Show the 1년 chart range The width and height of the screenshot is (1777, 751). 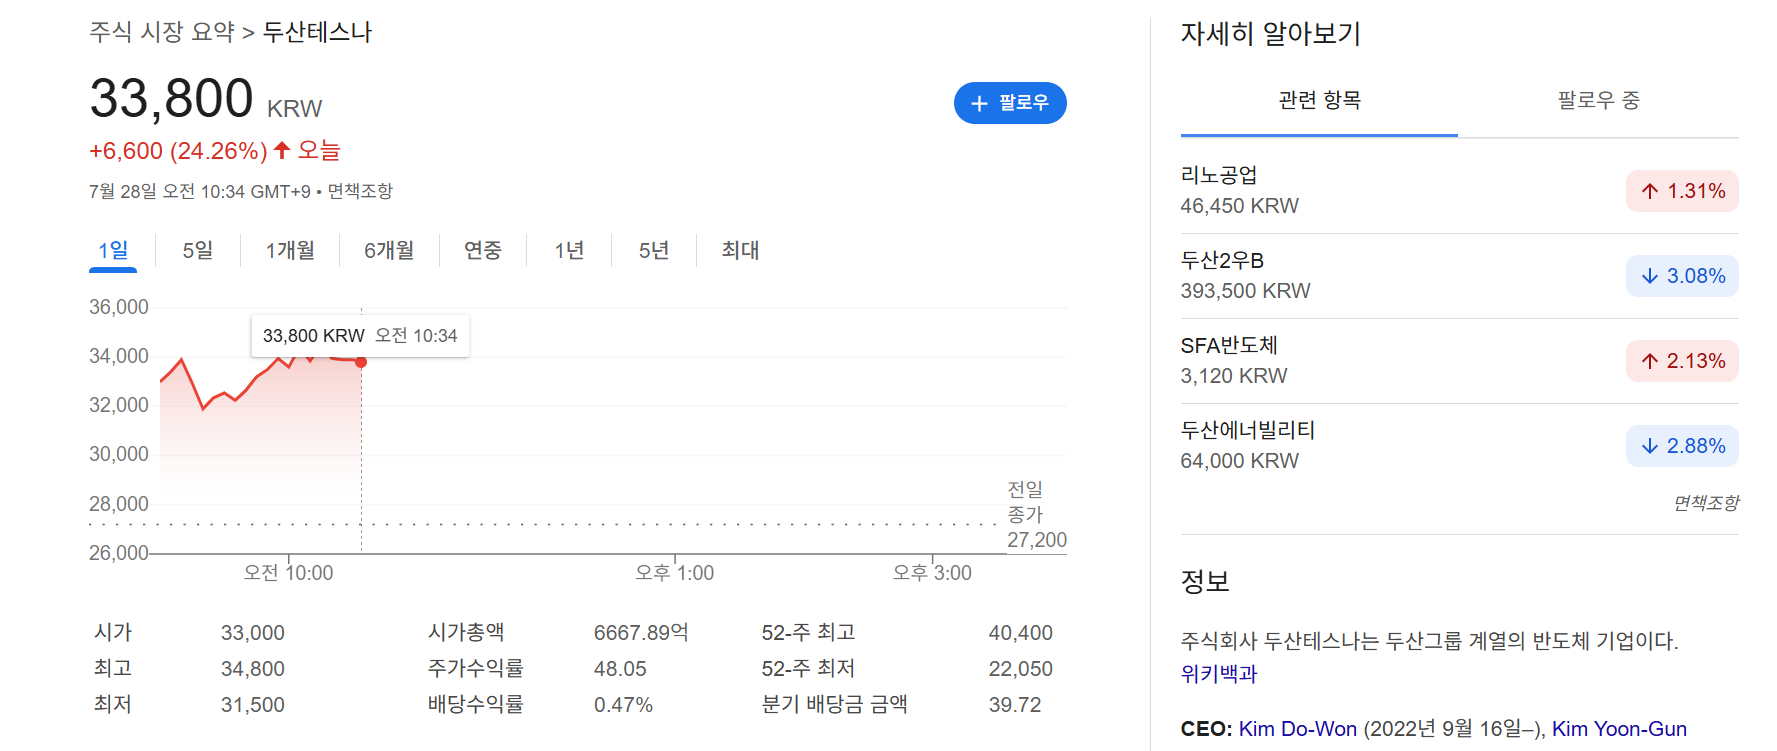[569, 250]
